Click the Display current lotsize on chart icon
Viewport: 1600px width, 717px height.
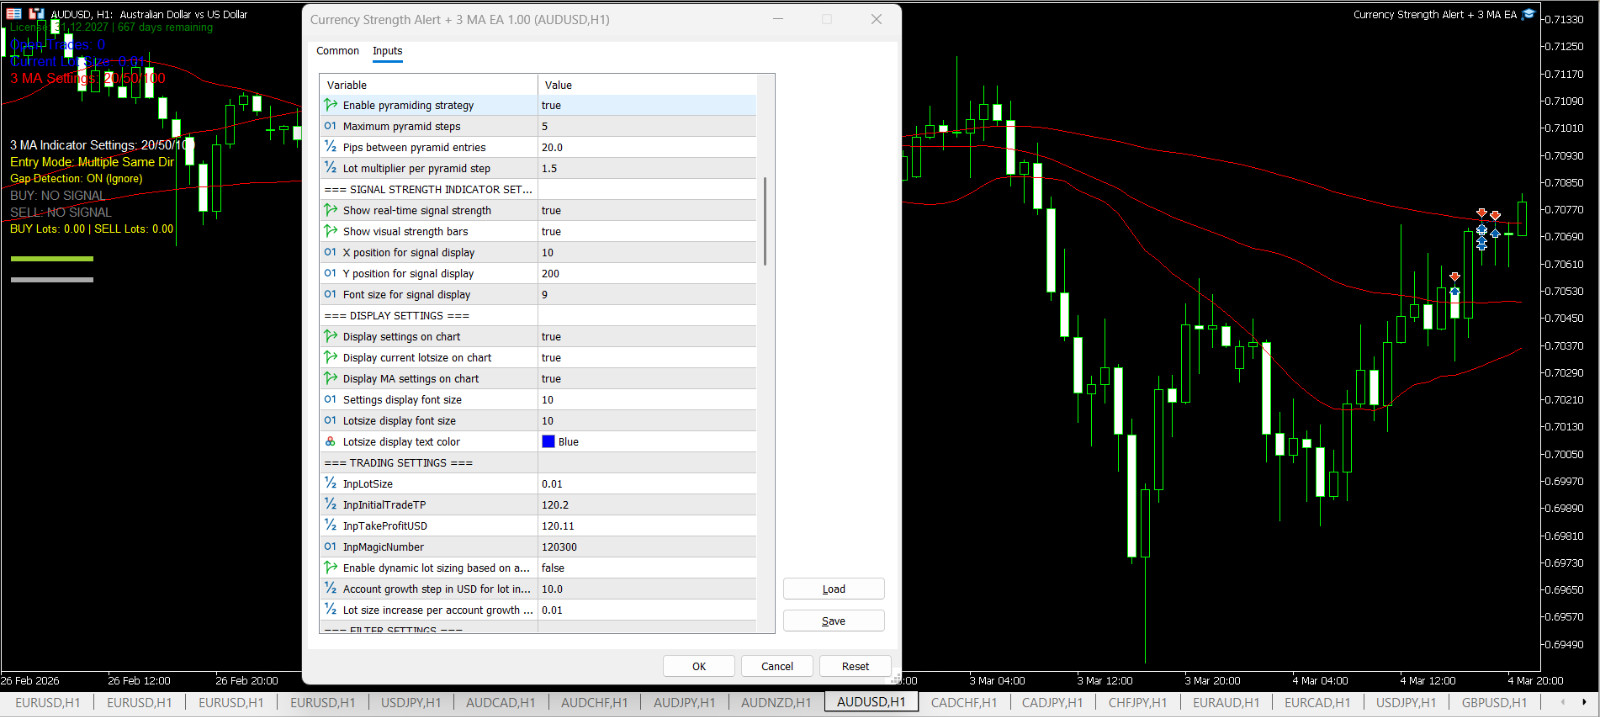330,357
